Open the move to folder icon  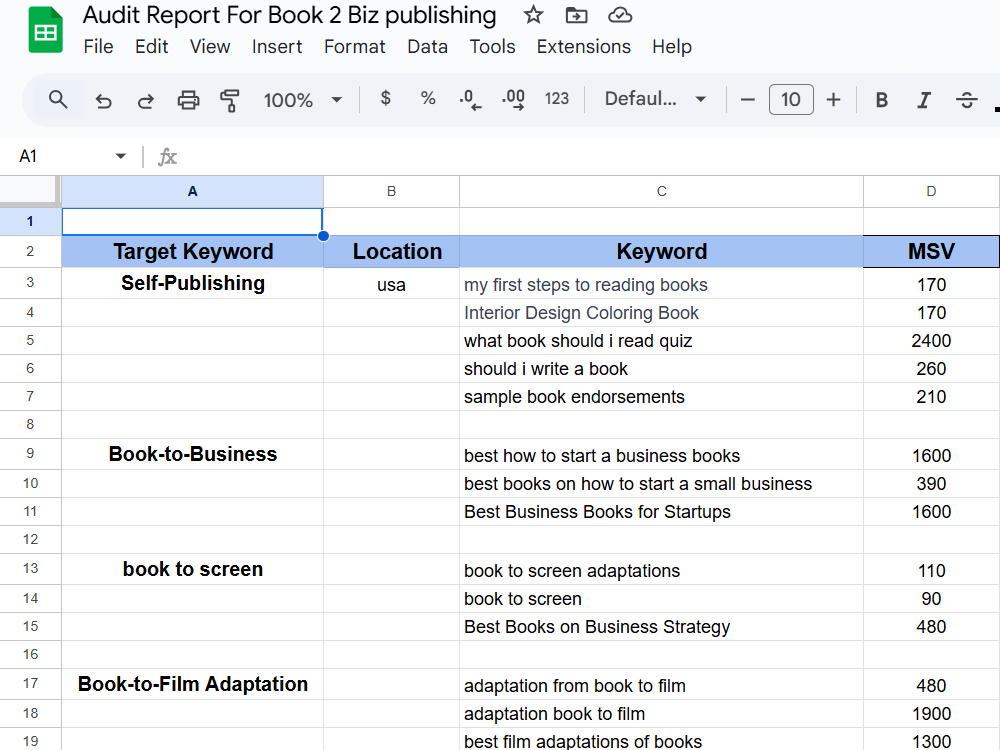pyautogui.click(x=577, y=15)
